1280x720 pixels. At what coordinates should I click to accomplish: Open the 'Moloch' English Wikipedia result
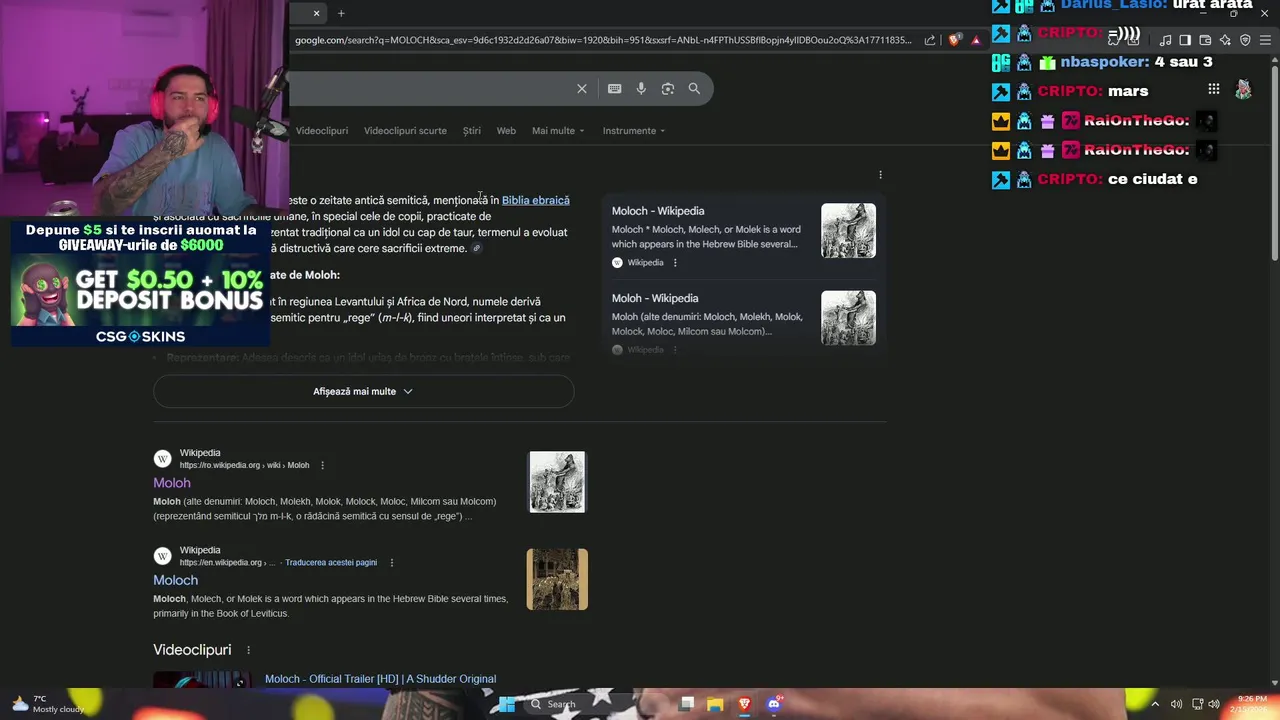click(176, 580)
